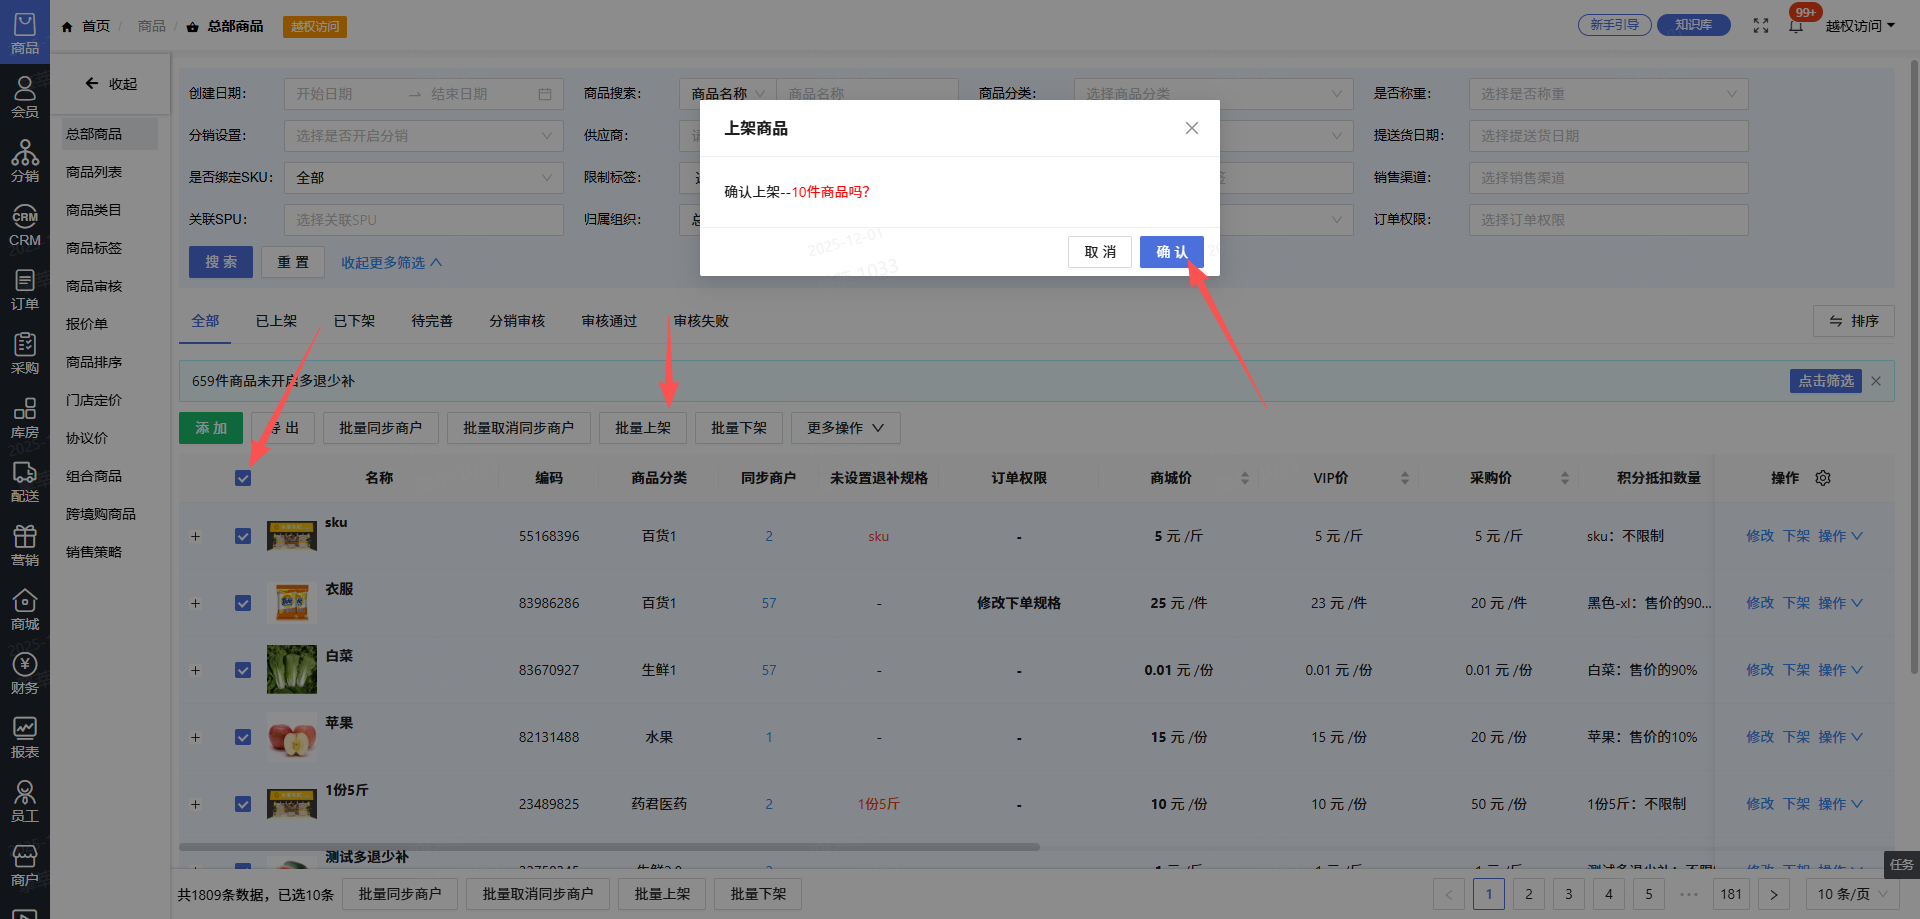Open the 会员 members sidebar icon
This screenshot has width=1920, height=919.
25,97
